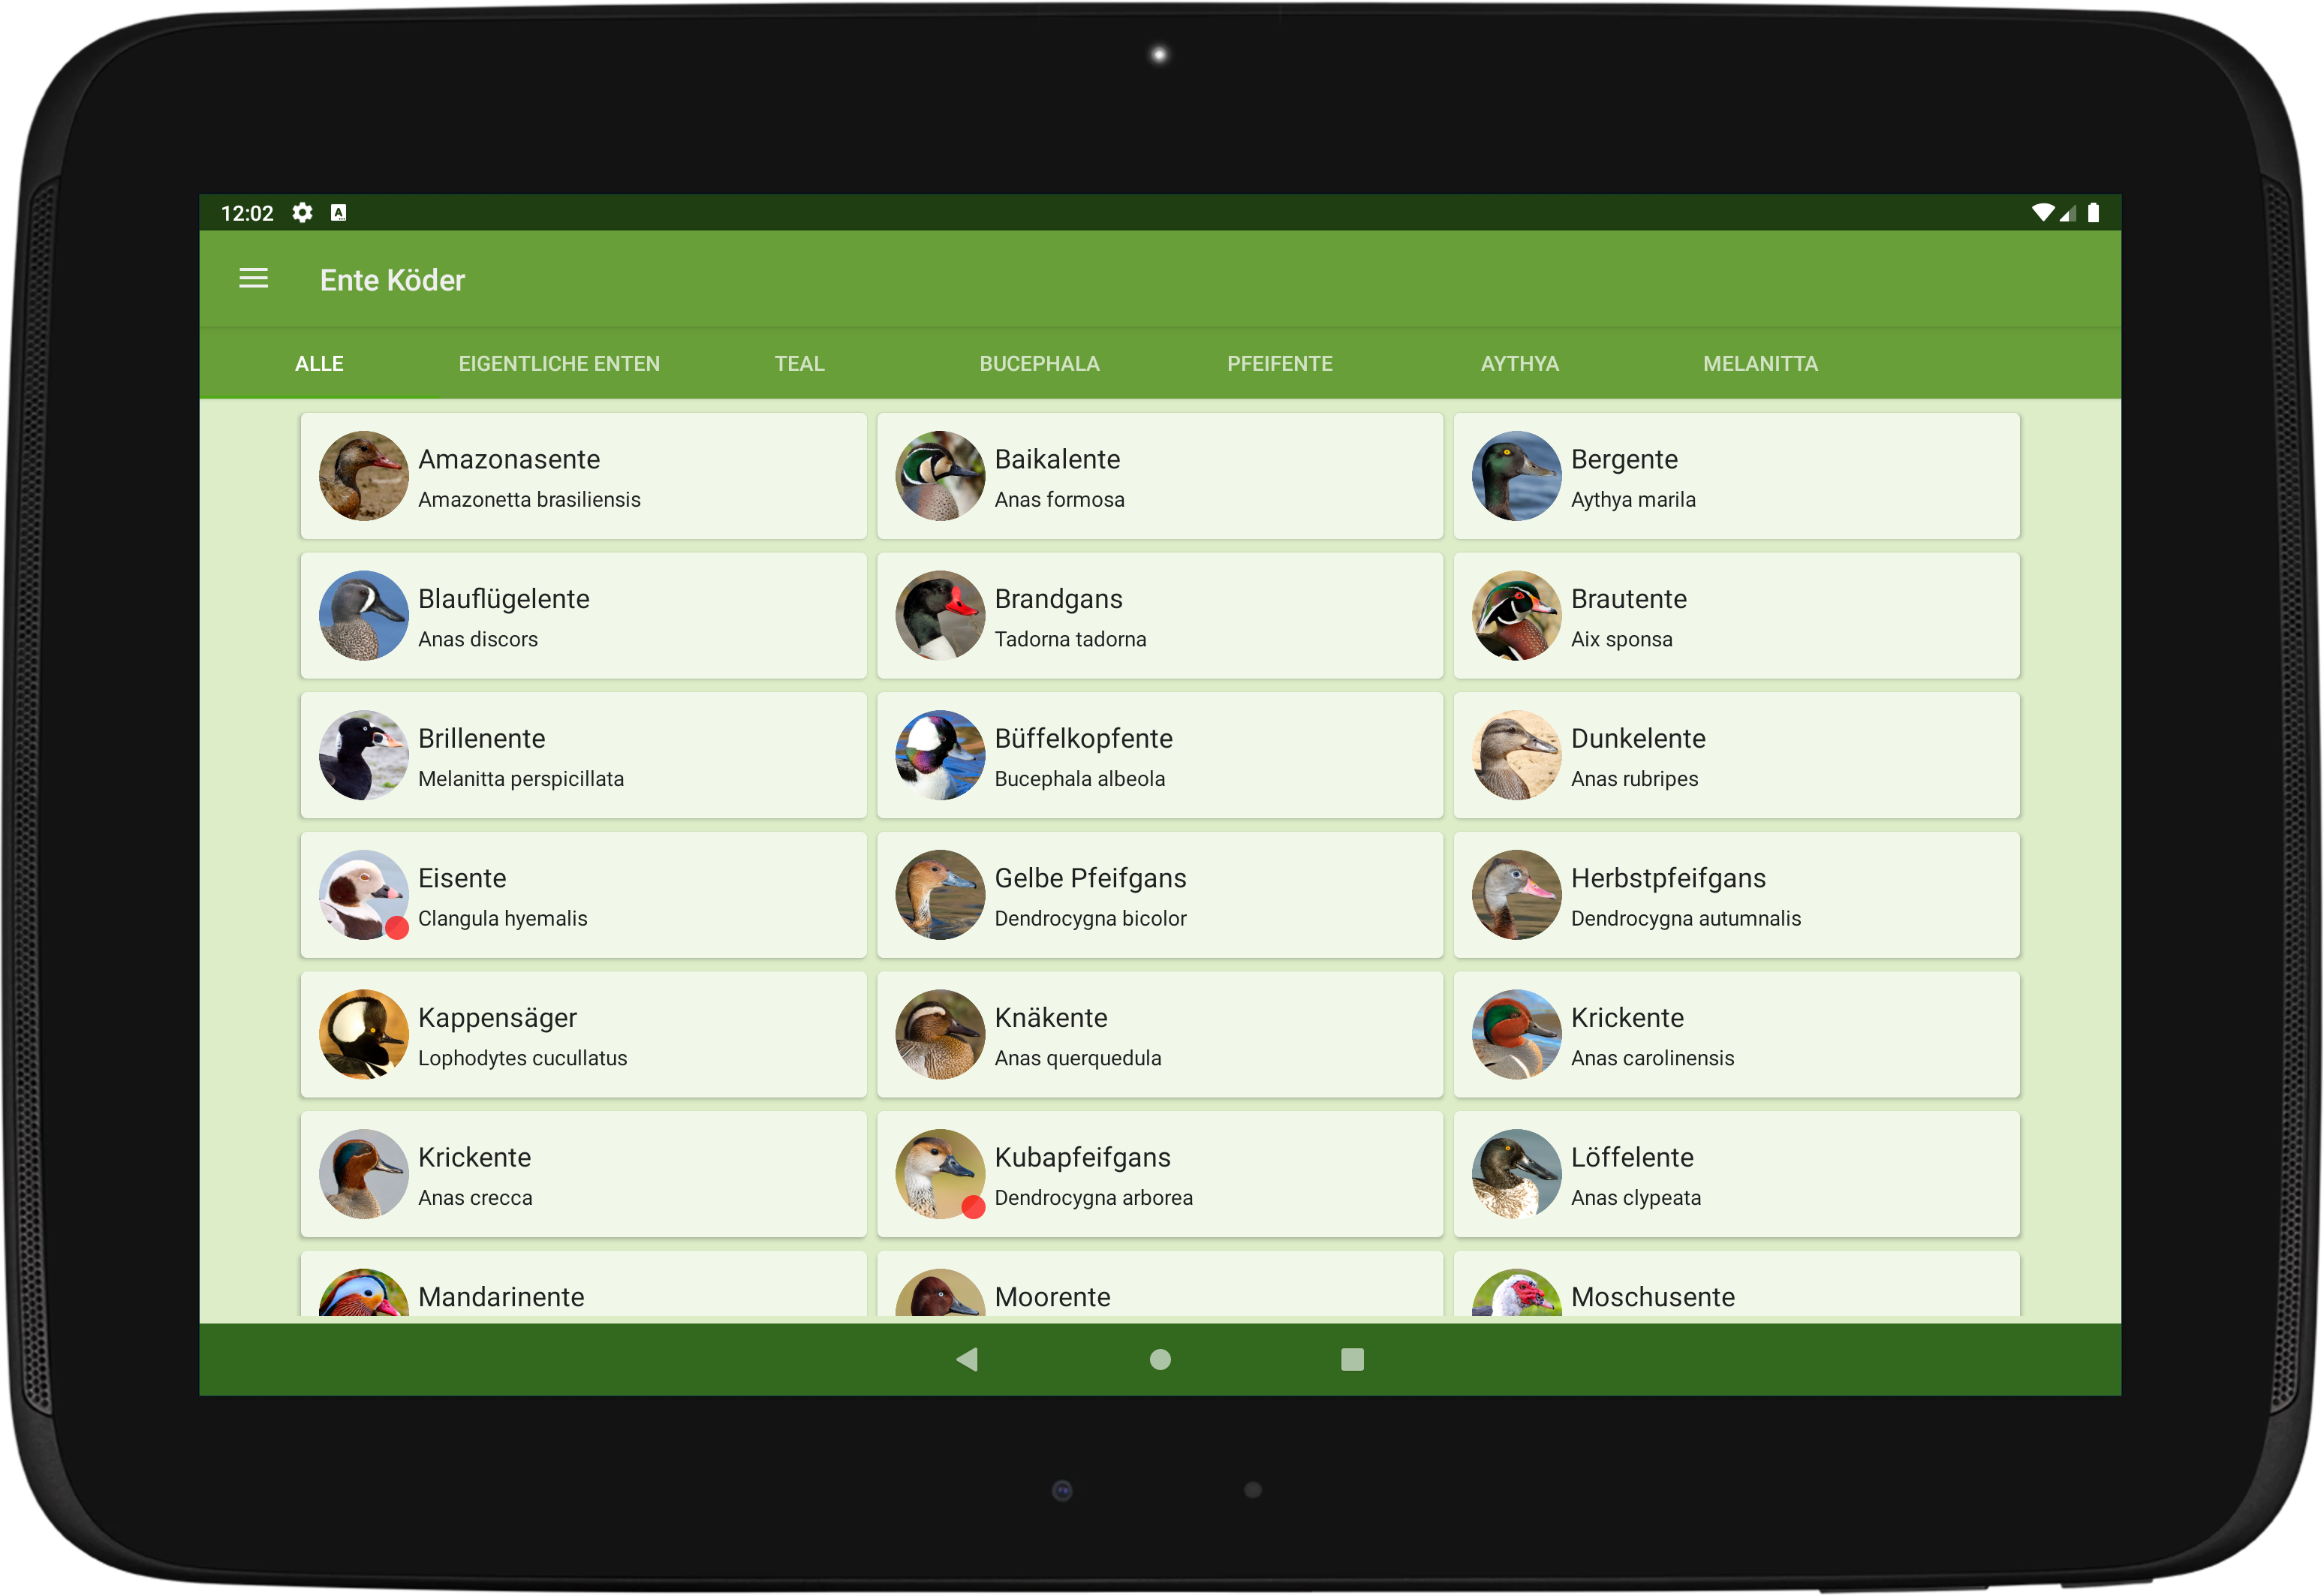Open the Herbstpfeifgans photo
The height and width of the screenshot is (1596, 2324).
click(x=1517, y=895)
